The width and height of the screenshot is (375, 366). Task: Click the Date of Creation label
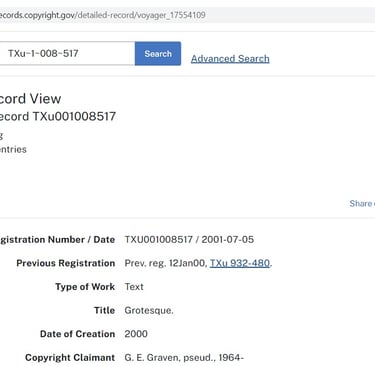point(78,334)
